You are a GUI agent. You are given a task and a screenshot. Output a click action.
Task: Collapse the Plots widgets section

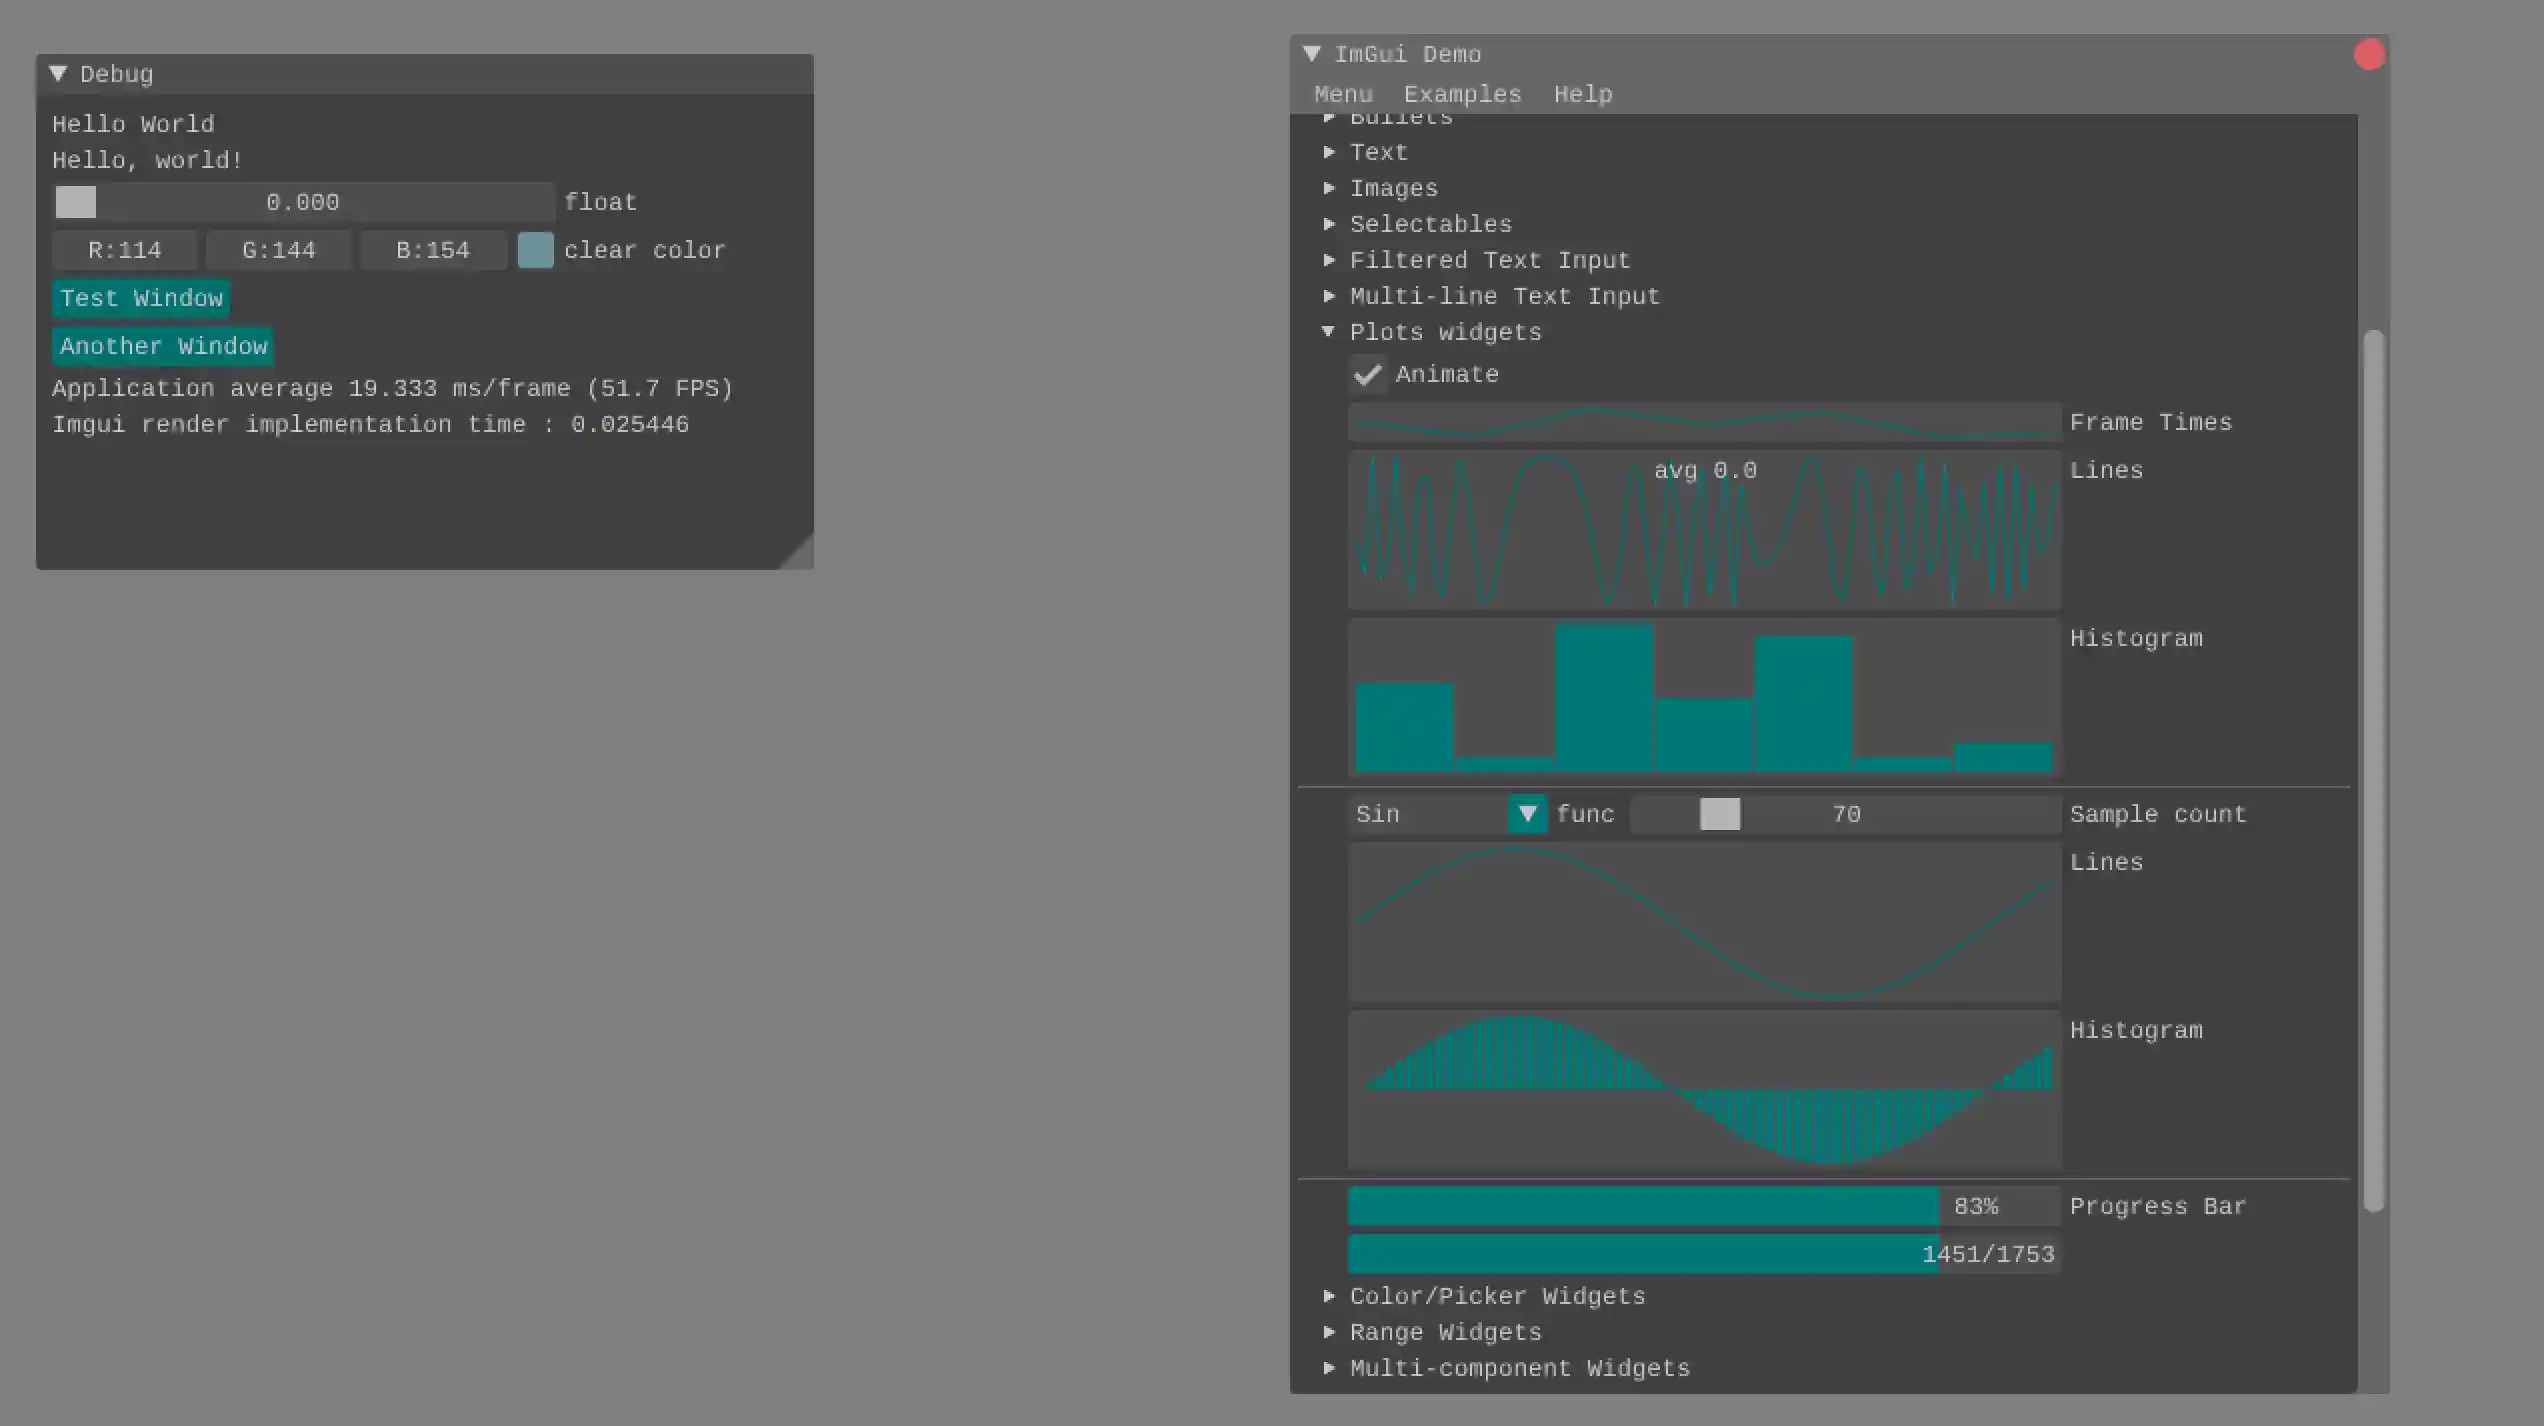point(1330,331)
